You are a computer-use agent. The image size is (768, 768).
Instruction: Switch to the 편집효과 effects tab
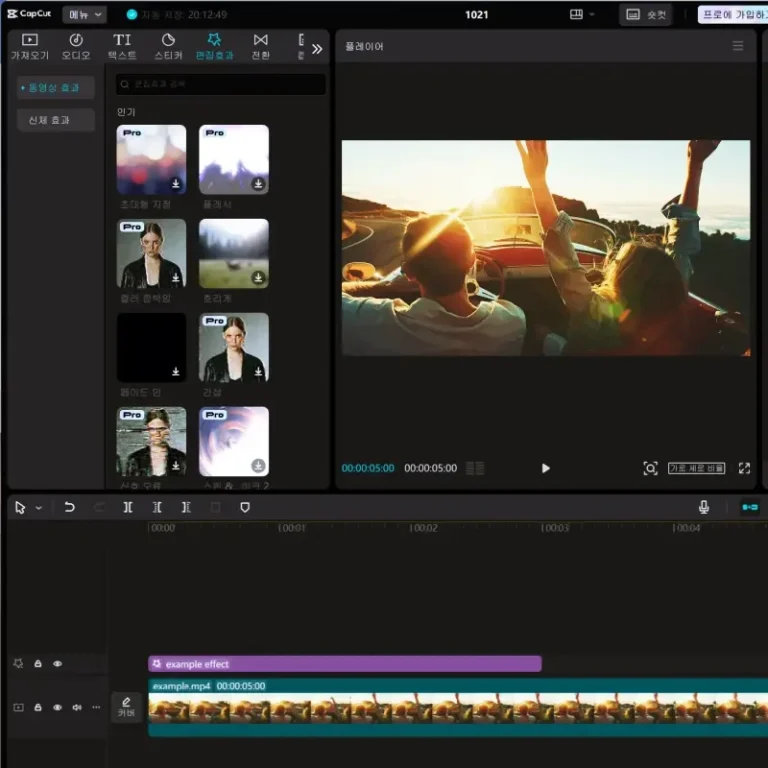tap(214, 47)
